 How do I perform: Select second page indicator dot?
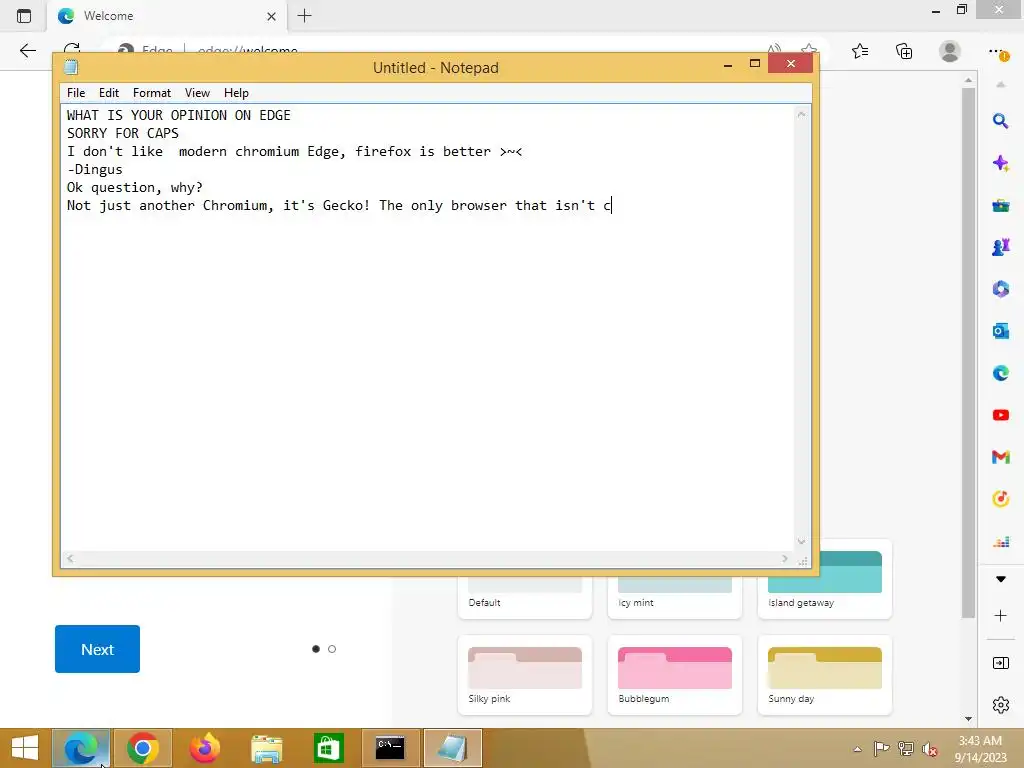332,649
